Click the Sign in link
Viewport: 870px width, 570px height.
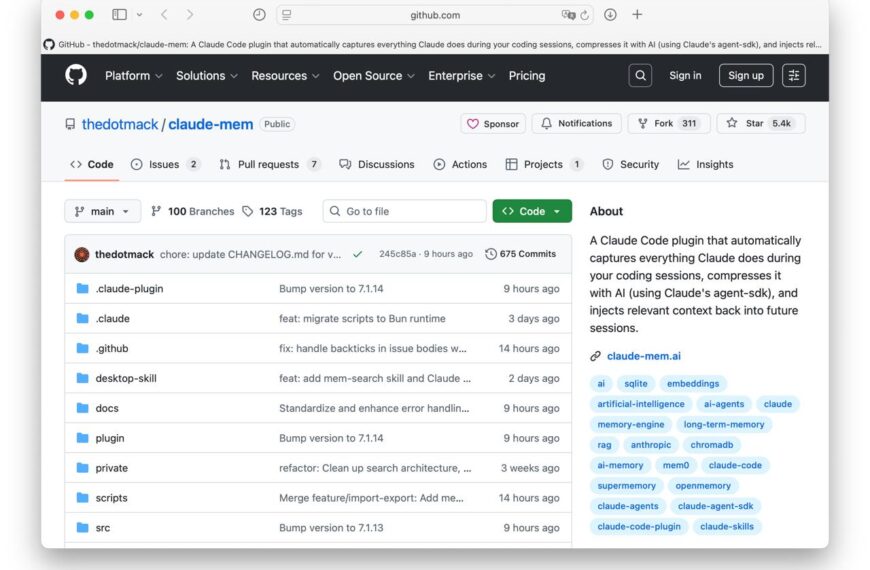(685, 75)
